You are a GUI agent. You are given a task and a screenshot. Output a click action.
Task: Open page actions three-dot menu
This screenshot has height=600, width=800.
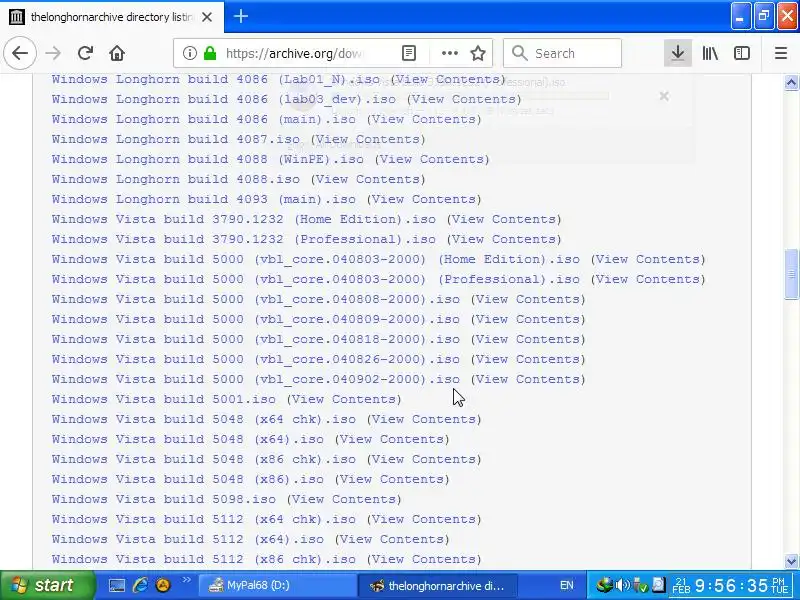pos(449,53)
